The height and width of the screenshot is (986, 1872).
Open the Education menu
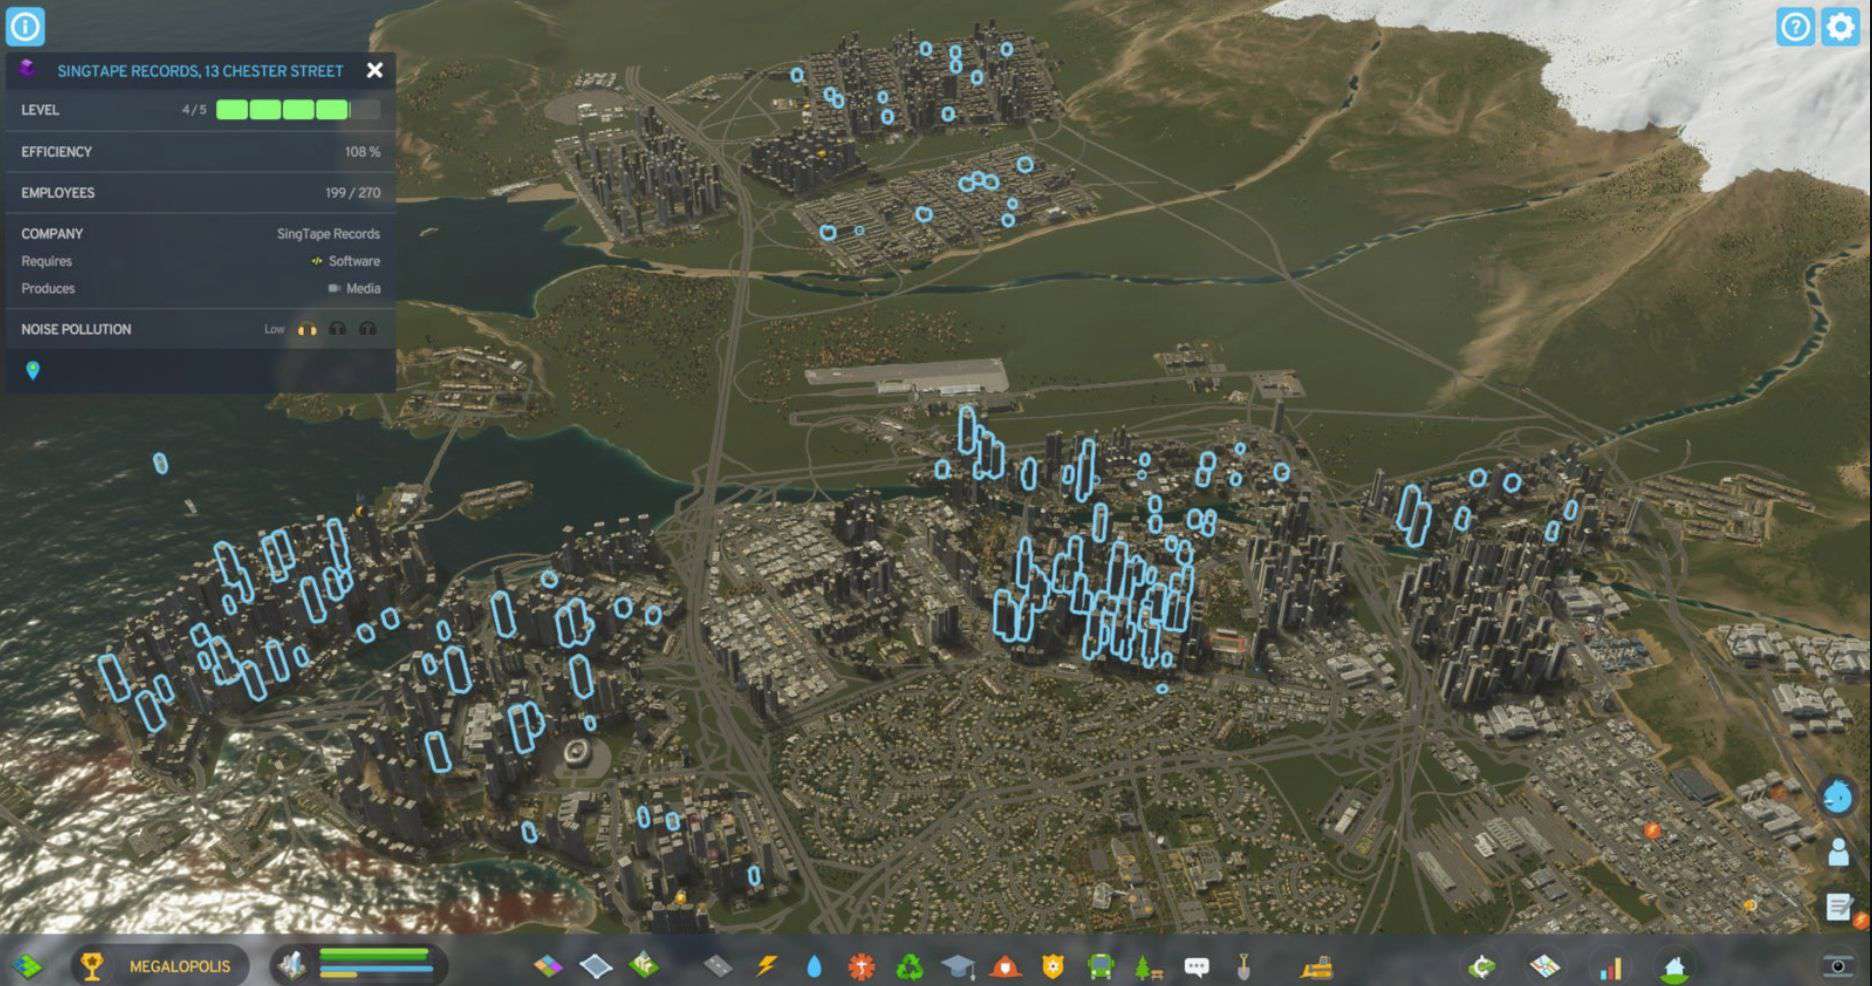958,966
